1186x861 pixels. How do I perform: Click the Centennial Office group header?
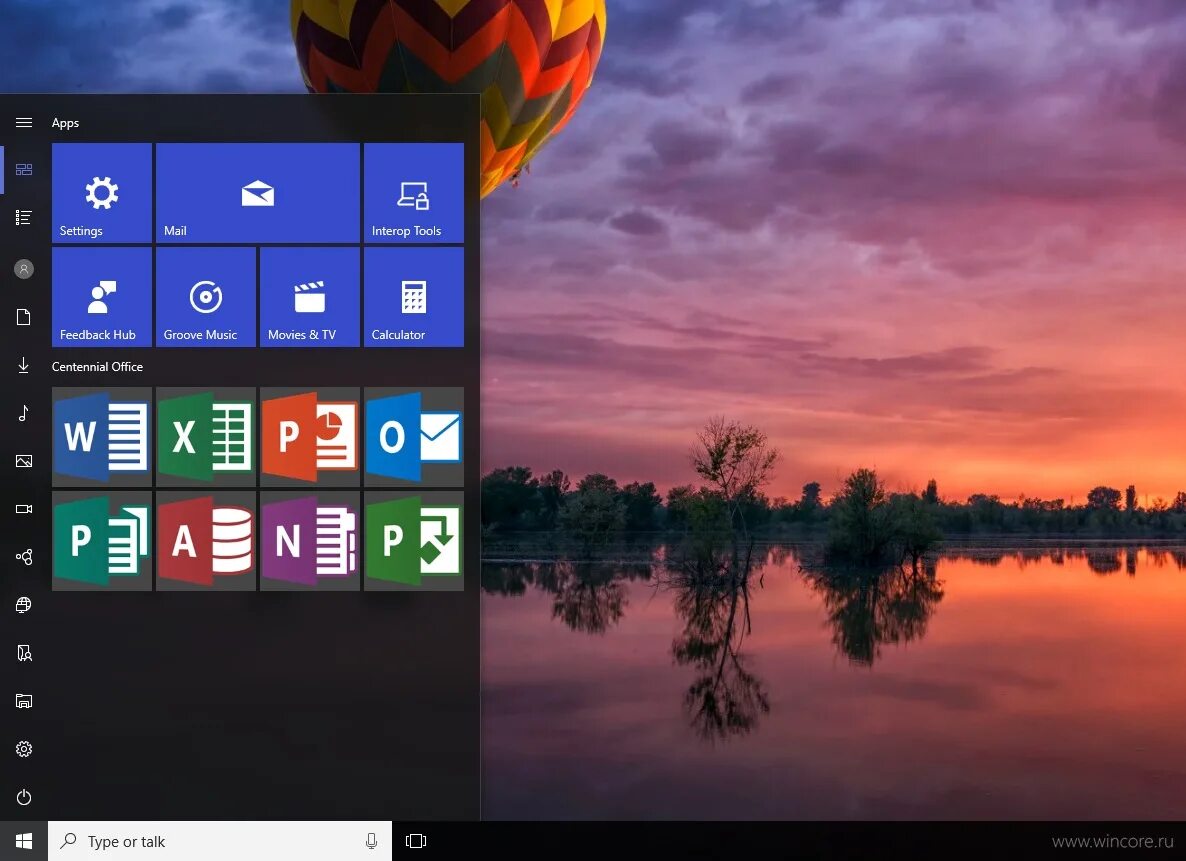[97, 366]
